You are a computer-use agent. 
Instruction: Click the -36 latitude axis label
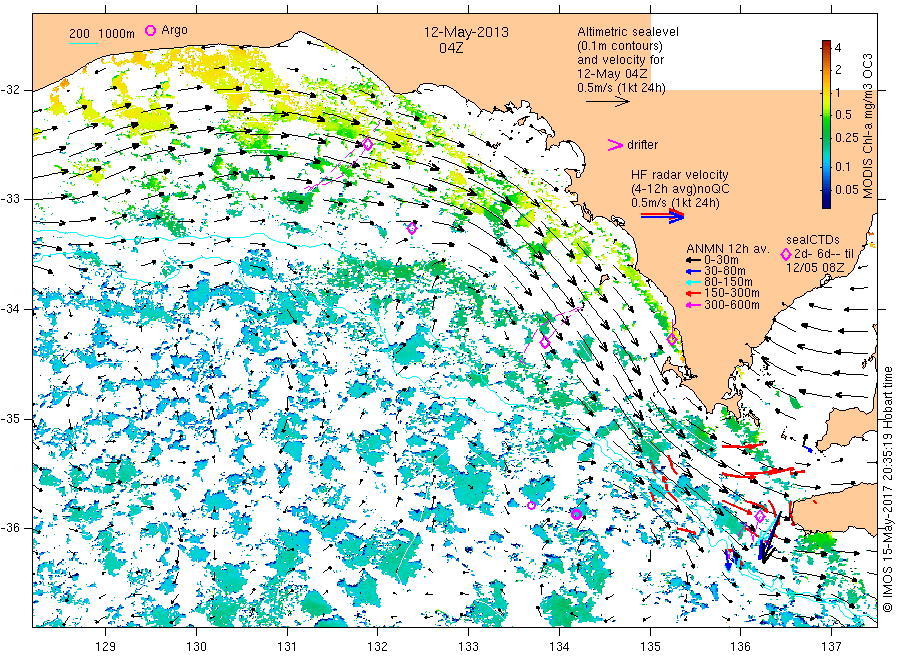click(11, 528)
